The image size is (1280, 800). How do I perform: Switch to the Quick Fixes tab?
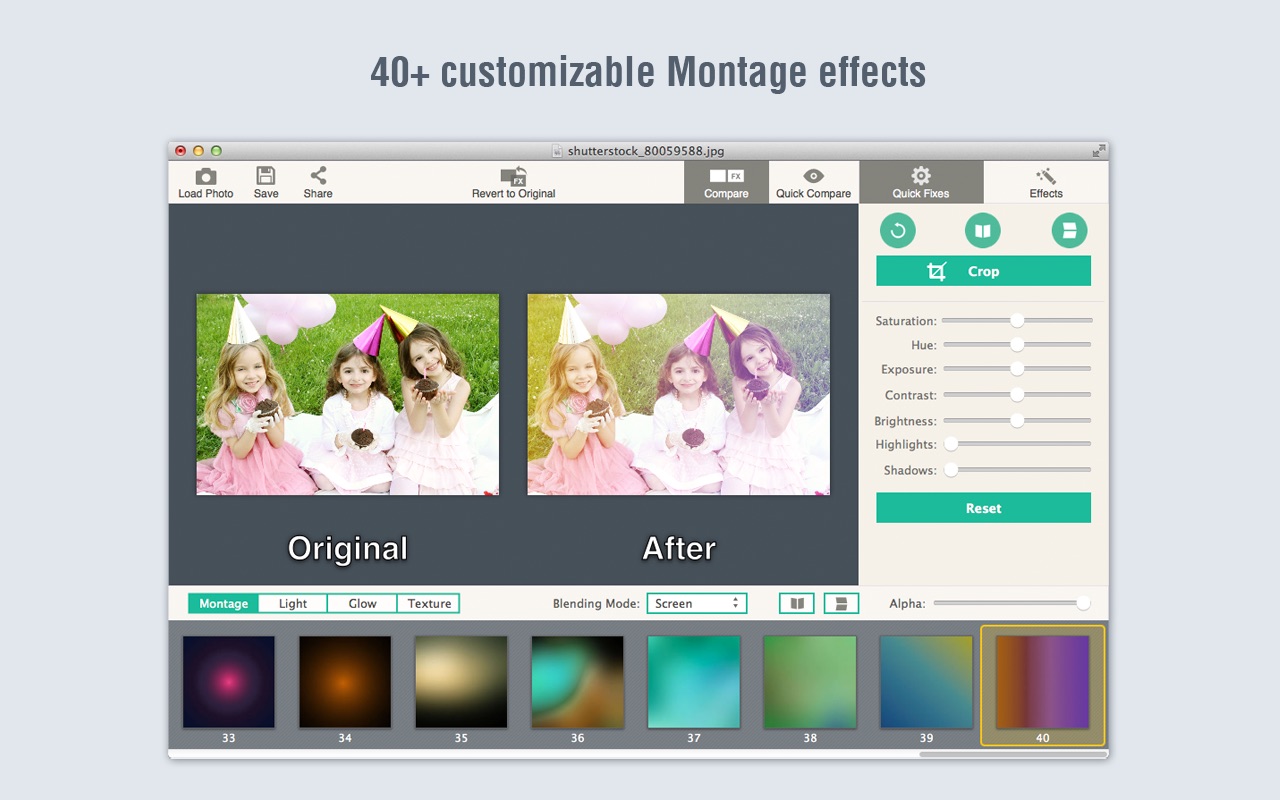pos(921,182)
